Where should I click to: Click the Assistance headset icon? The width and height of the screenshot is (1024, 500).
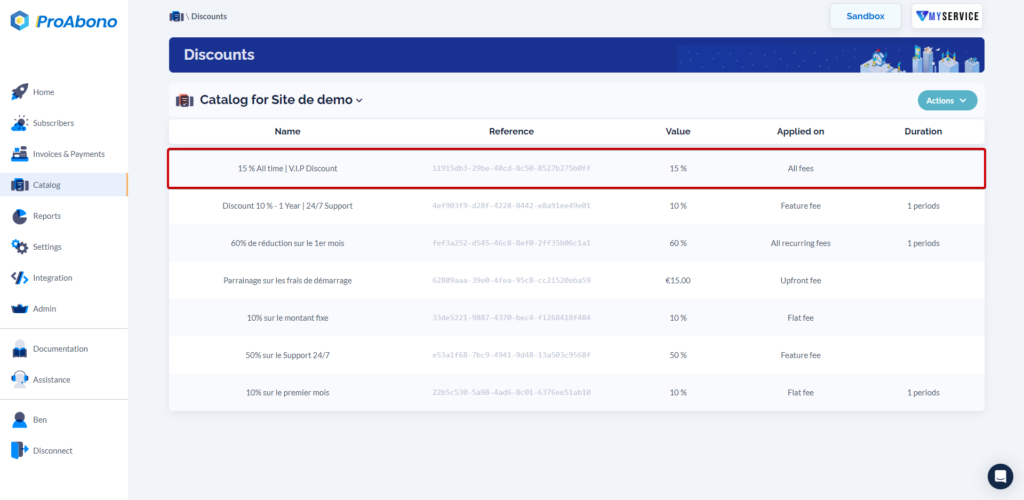(20, 379)
